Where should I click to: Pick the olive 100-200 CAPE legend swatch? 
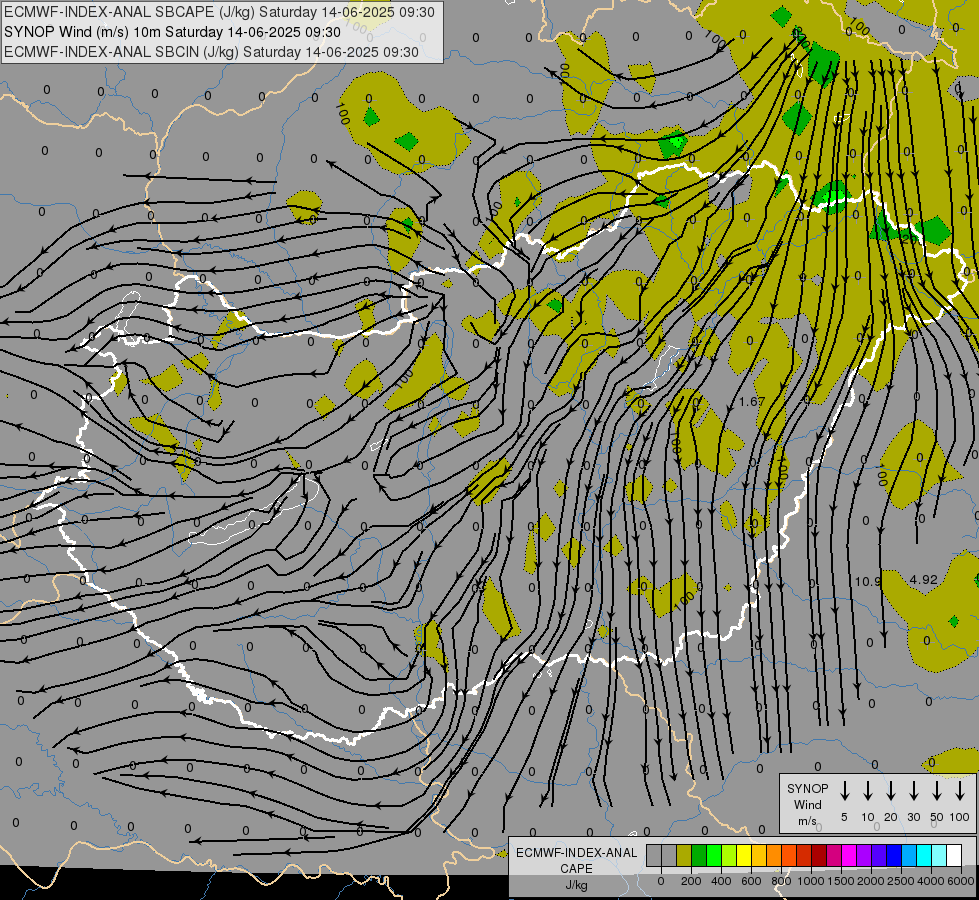(684, 856)
